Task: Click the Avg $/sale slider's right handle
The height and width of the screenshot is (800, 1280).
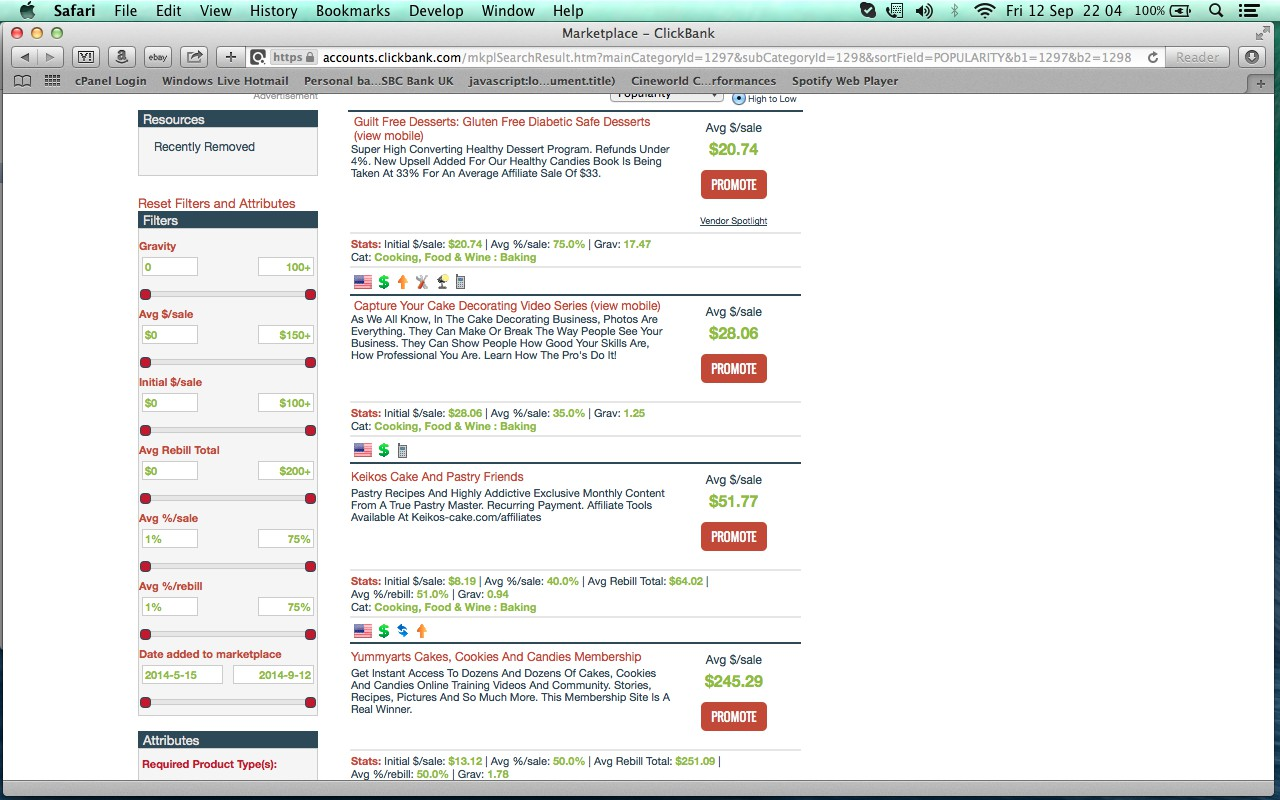Action: pyautogui.click(x=310, y=362)
